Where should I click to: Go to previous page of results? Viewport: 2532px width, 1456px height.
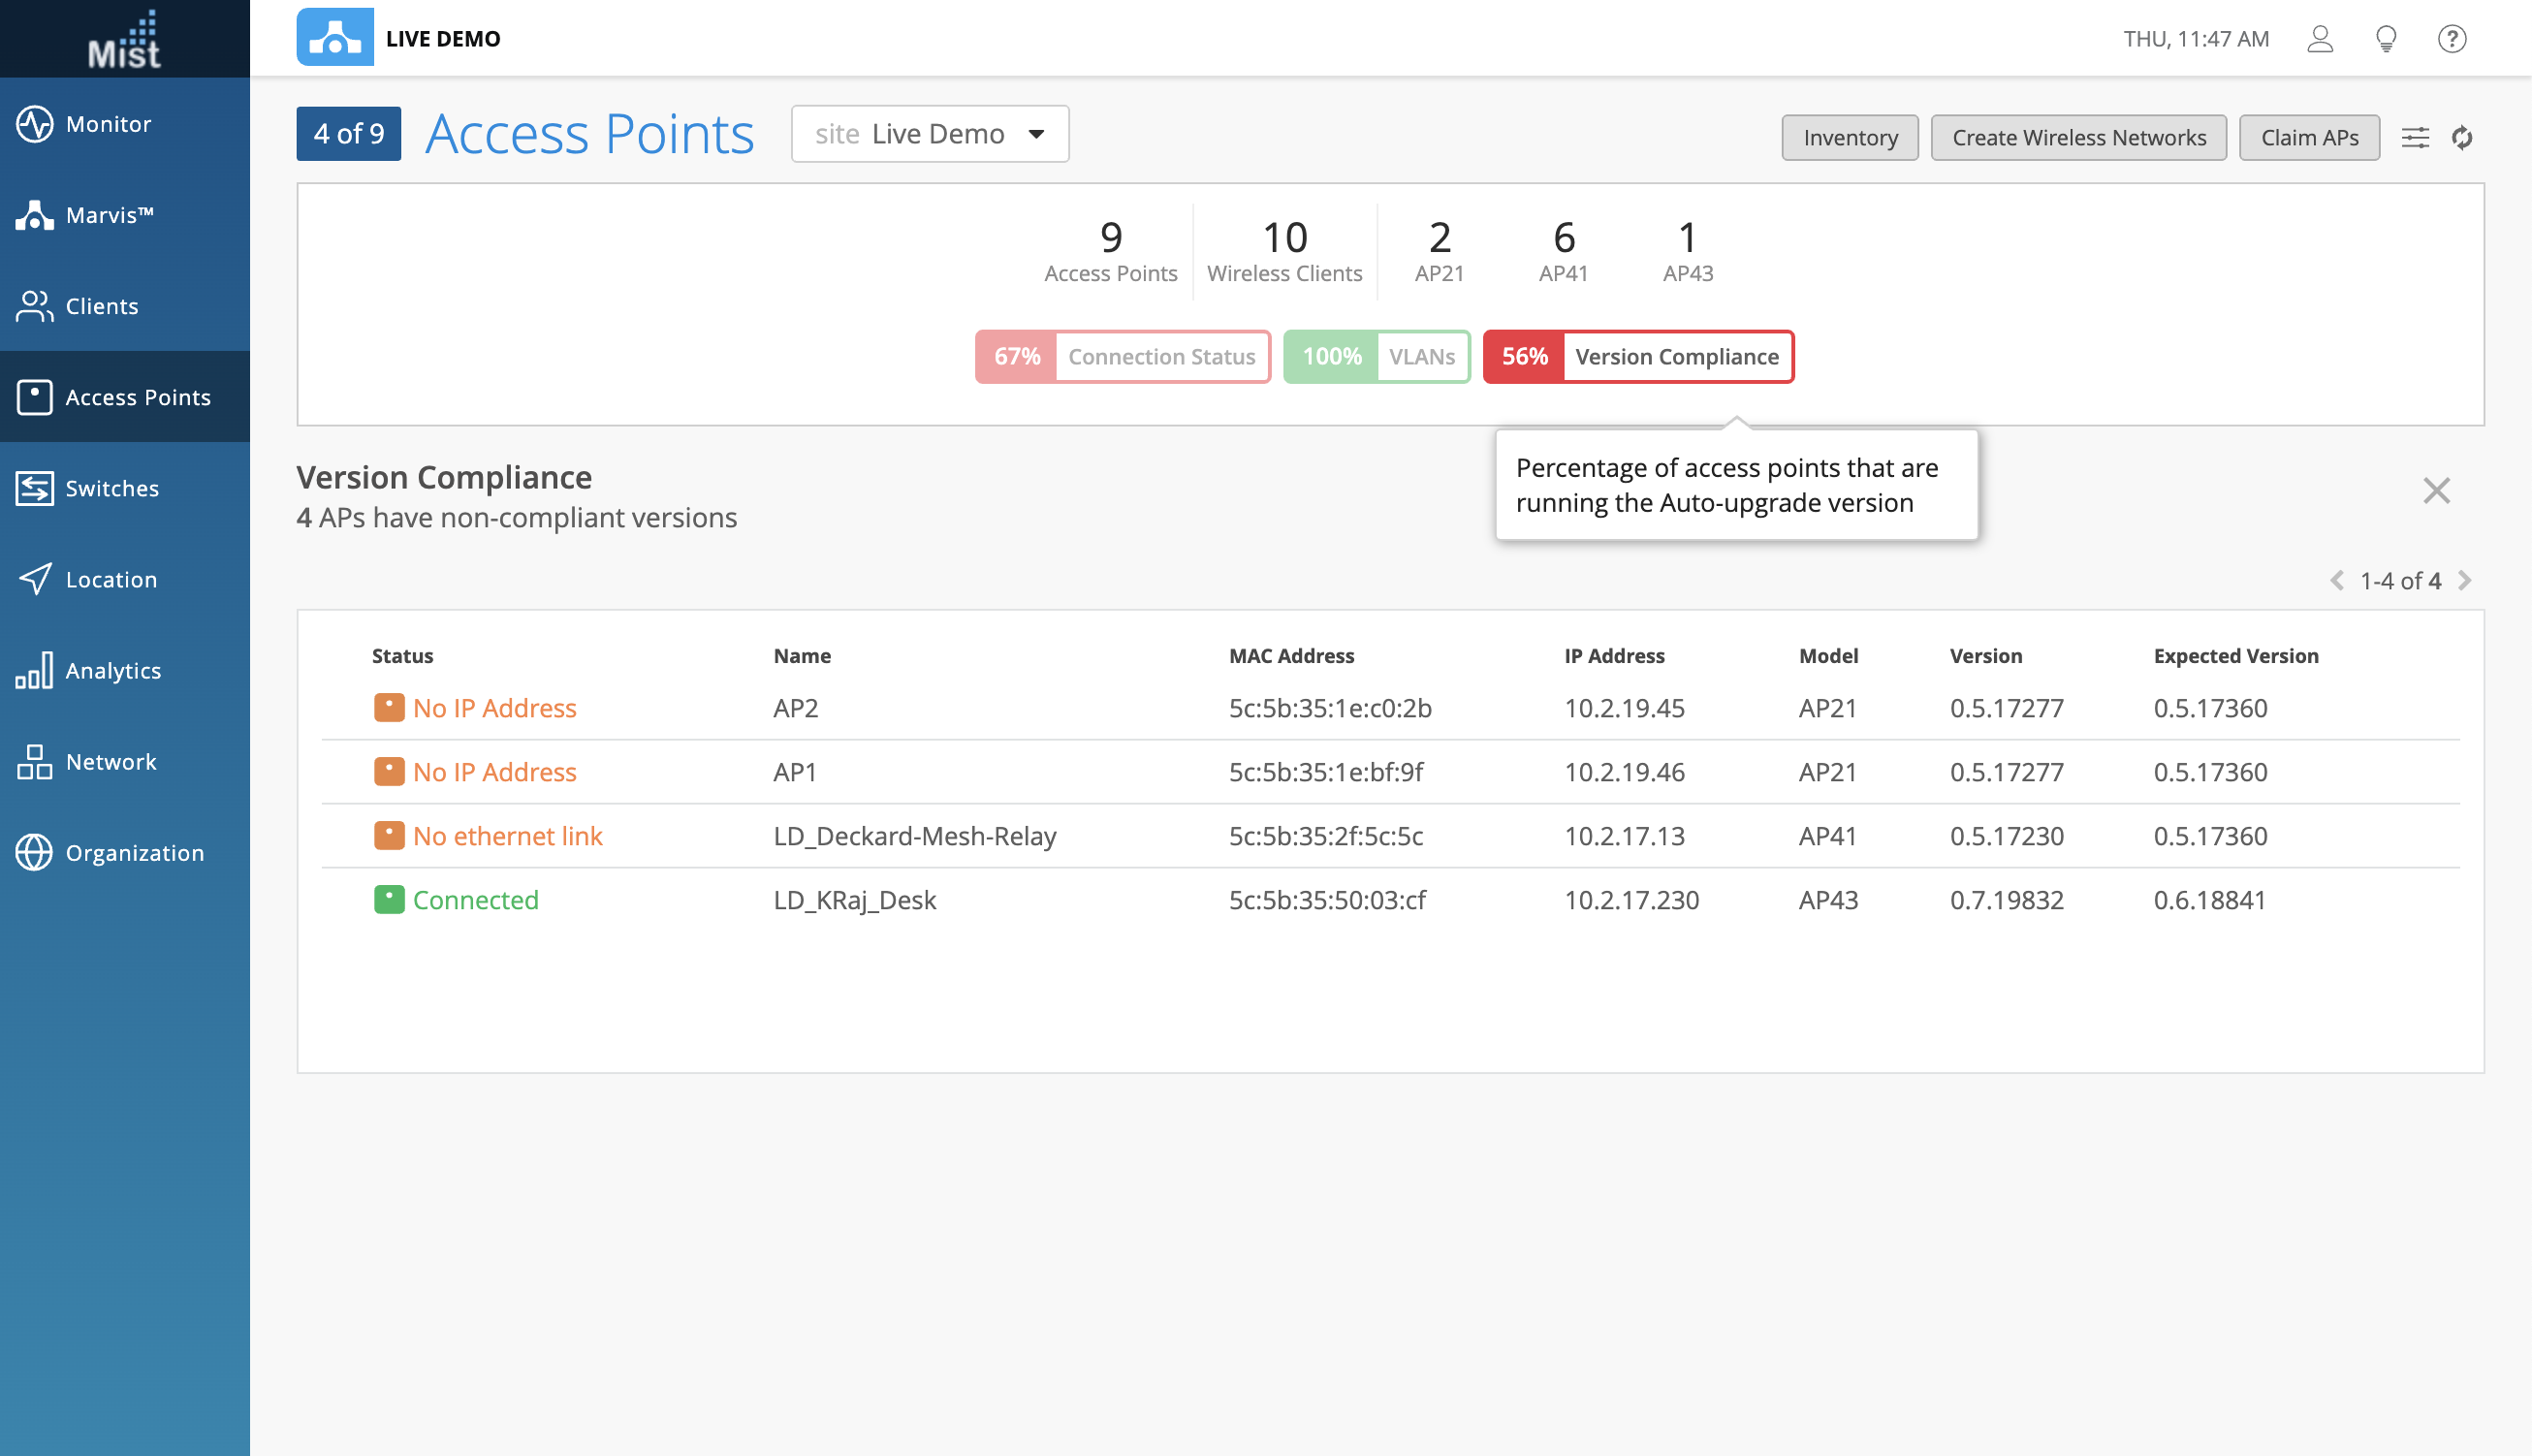tap(2336, 581)
